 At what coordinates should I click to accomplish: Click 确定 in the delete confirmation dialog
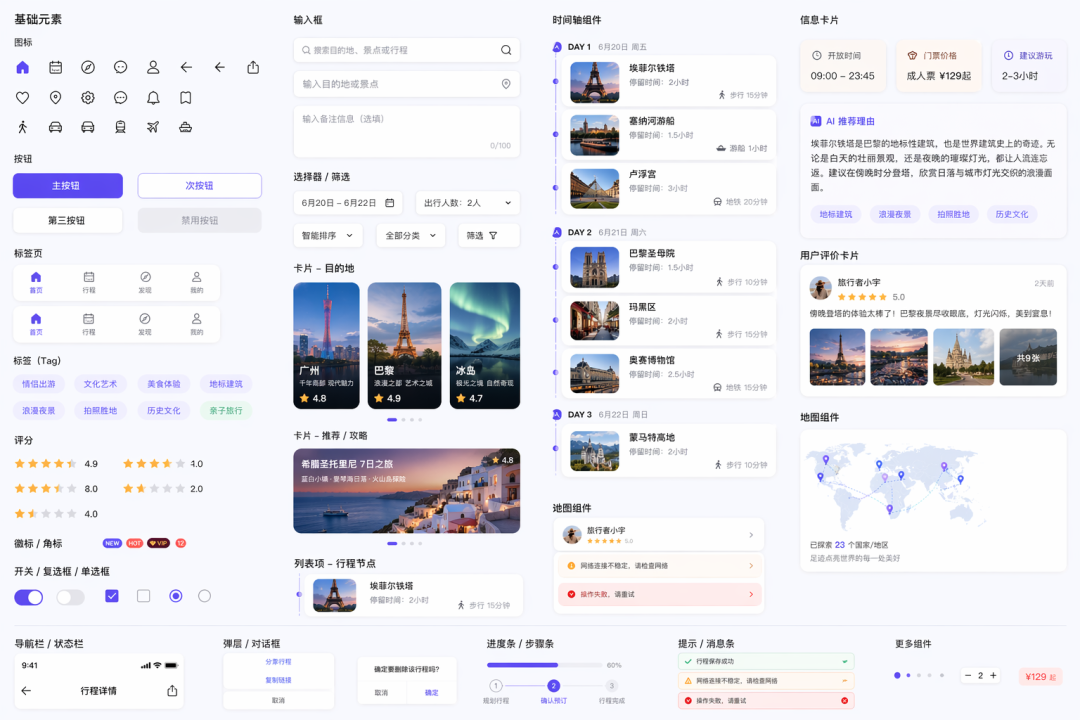(432, 692)
